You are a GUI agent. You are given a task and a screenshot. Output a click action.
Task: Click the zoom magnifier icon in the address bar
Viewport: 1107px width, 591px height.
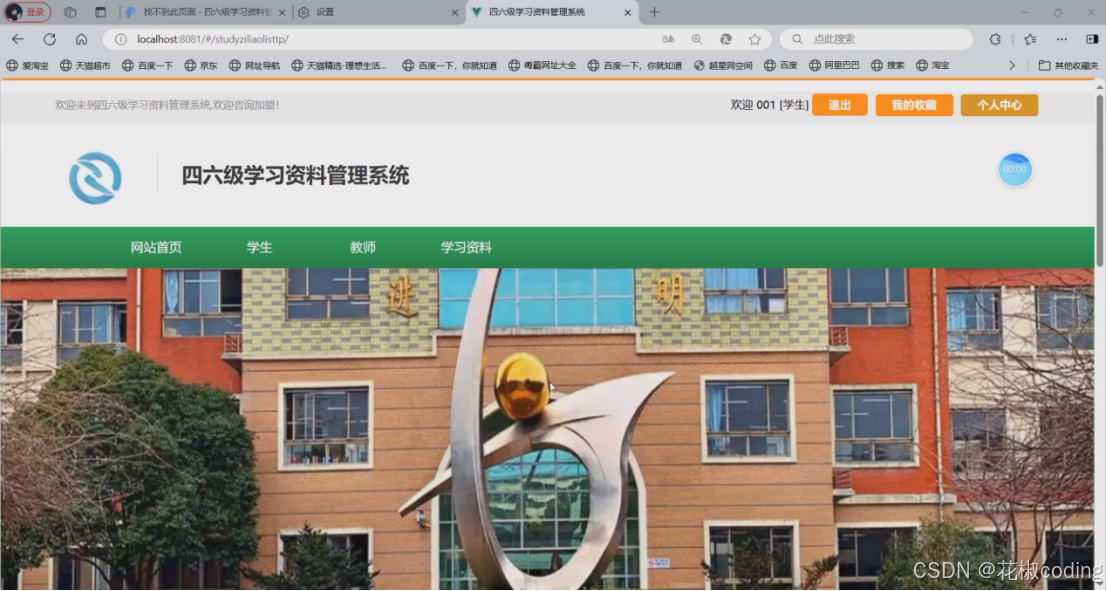(696, 39)
